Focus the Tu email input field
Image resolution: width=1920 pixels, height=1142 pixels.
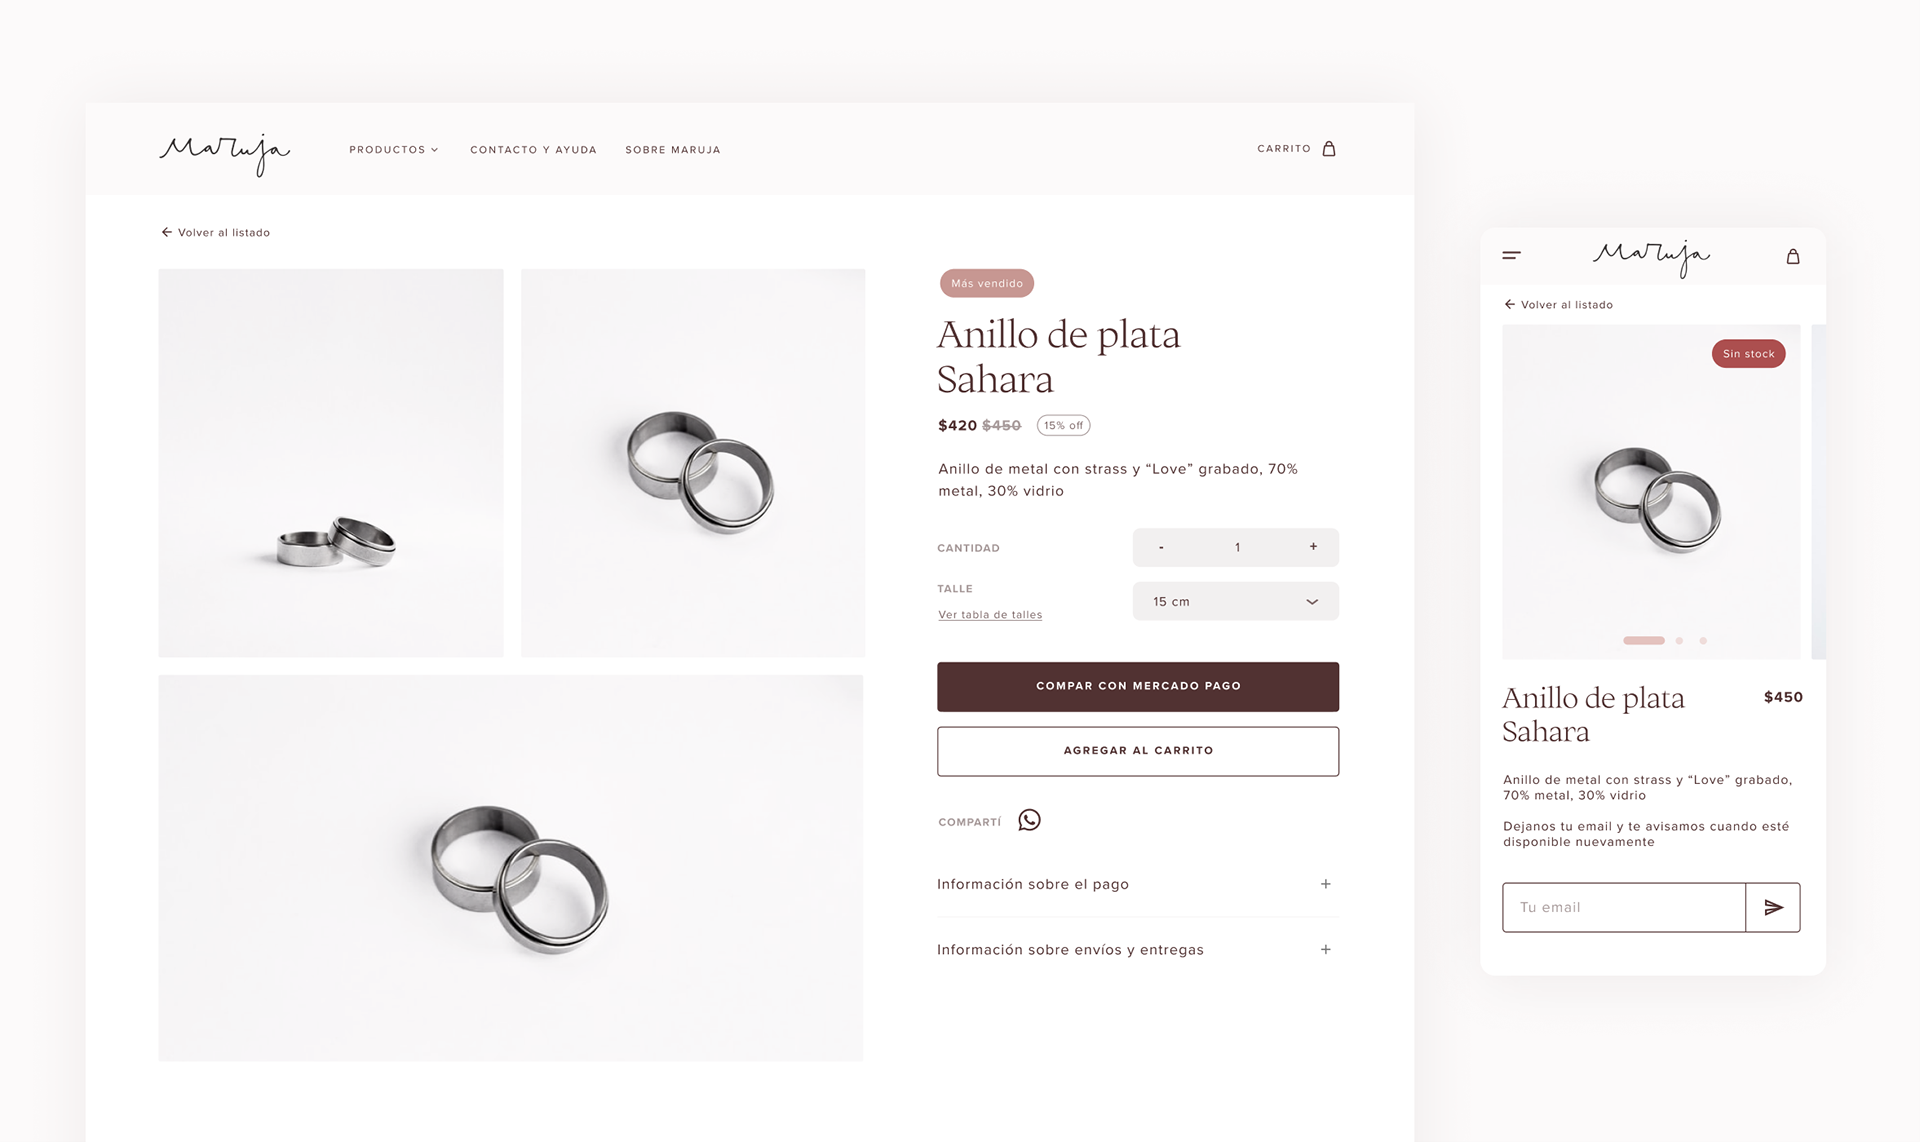[x=1624, y=907]
